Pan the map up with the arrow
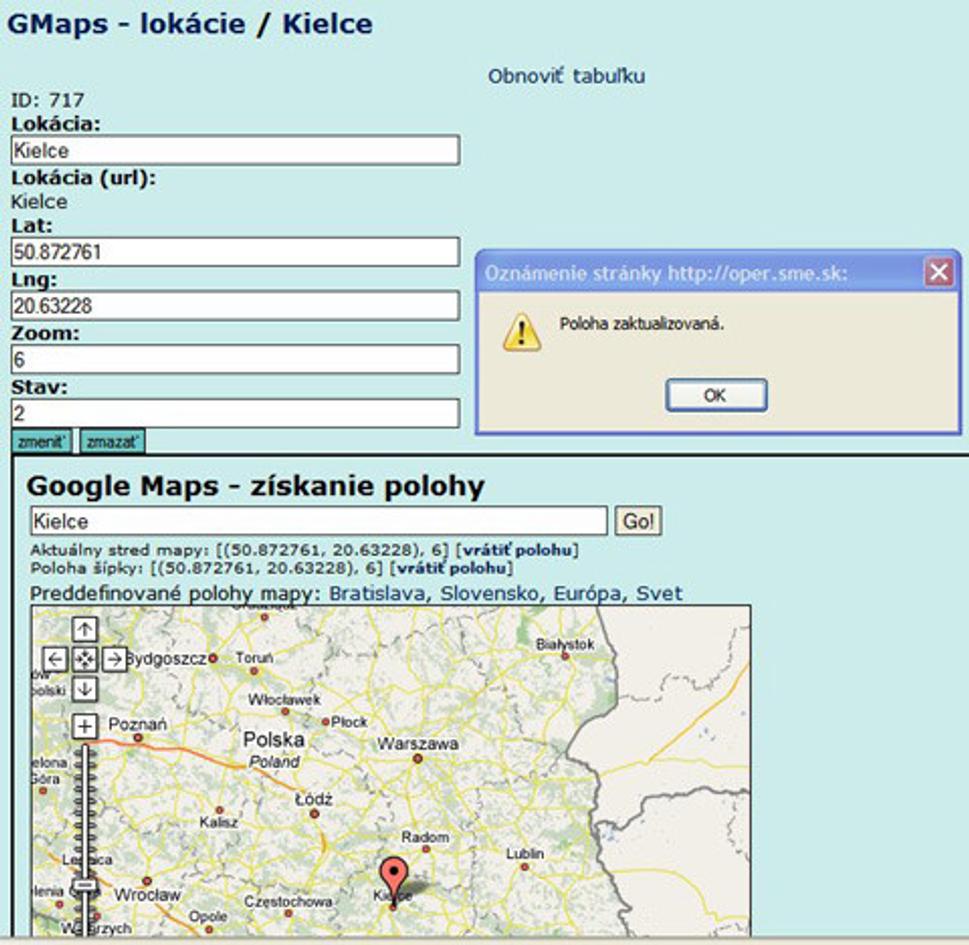969x945 pixels. (85, 630)
